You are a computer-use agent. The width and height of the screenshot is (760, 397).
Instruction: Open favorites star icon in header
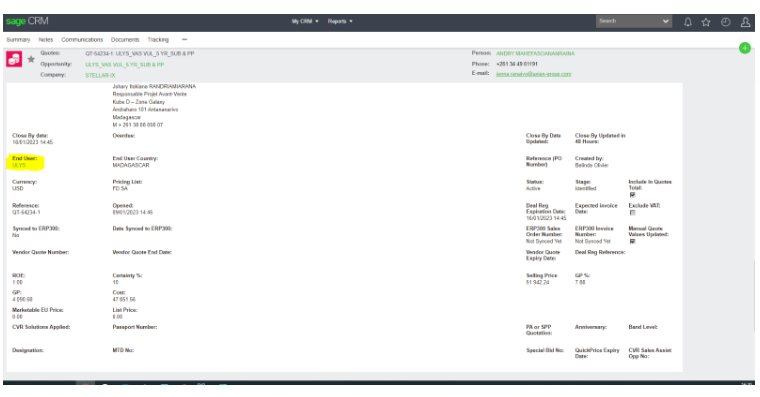coord(706,22)
